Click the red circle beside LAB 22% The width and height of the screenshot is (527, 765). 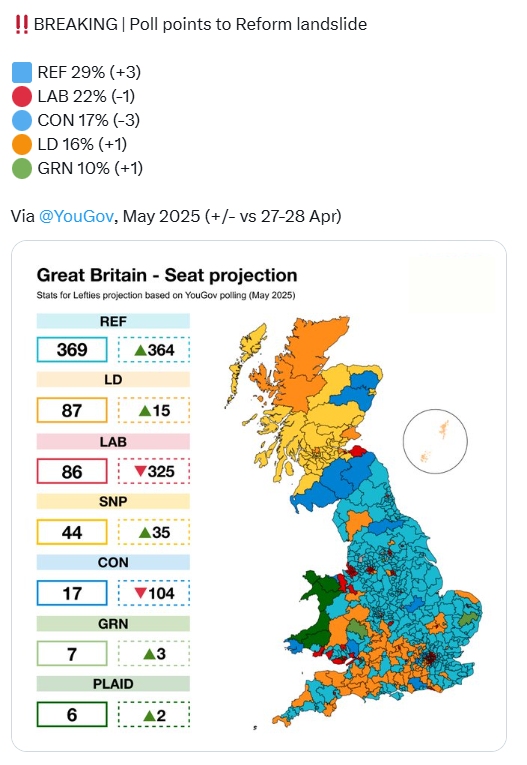click(22, 96)
